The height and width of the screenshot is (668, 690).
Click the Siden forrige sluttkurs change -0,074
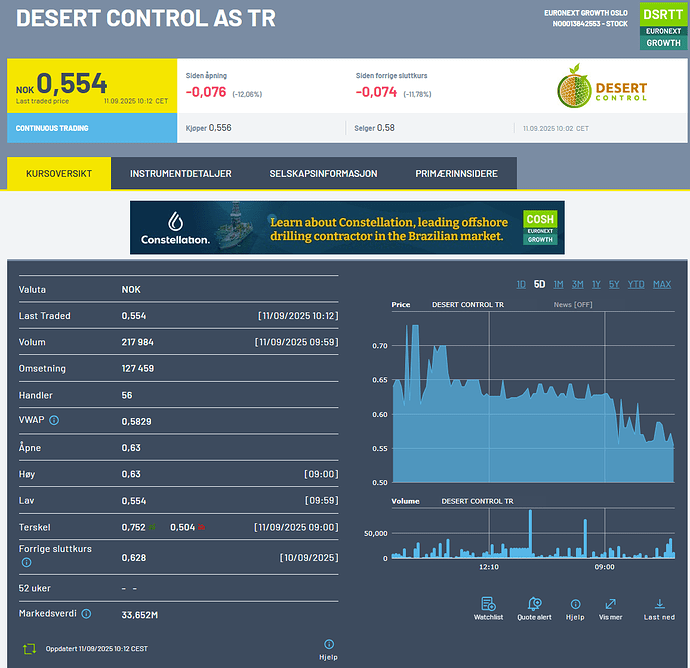pos(376,92)
